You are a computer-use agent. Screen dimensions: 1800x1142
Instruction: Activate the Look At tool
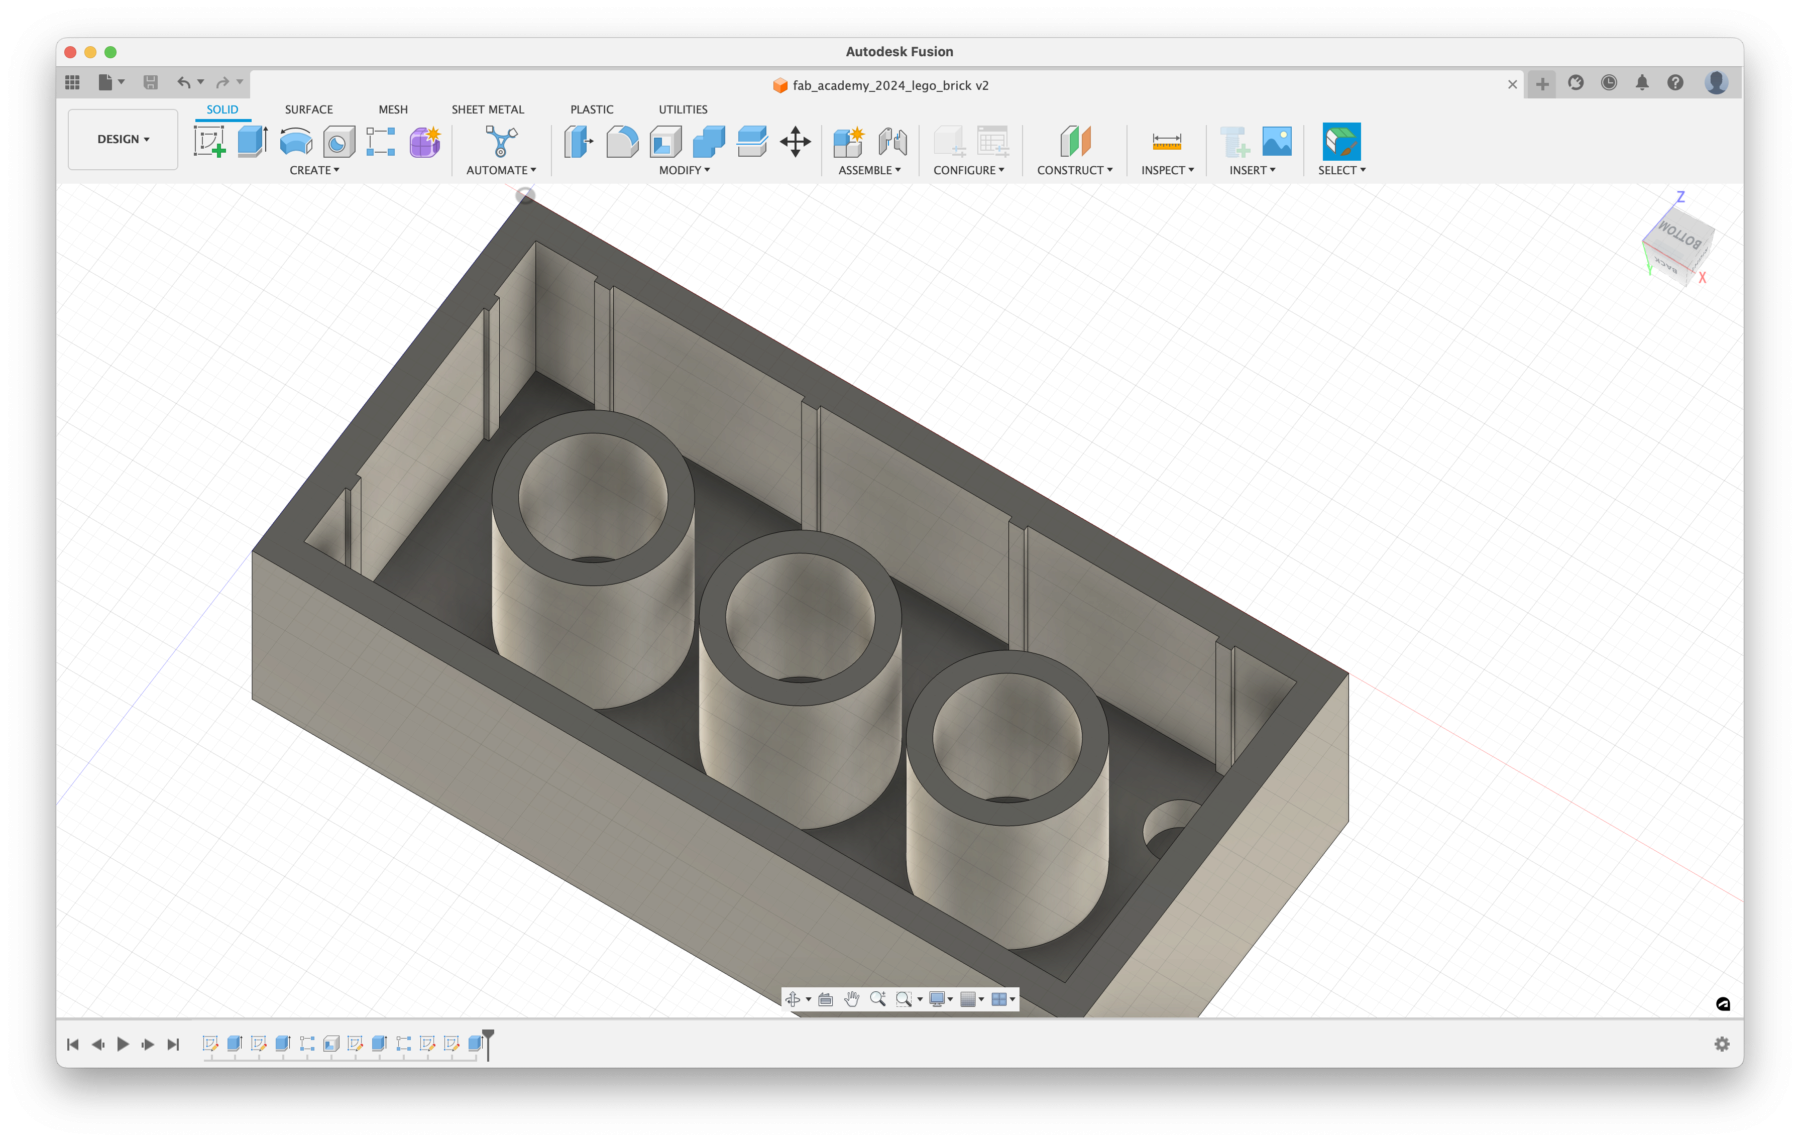[x=825, y=999]
